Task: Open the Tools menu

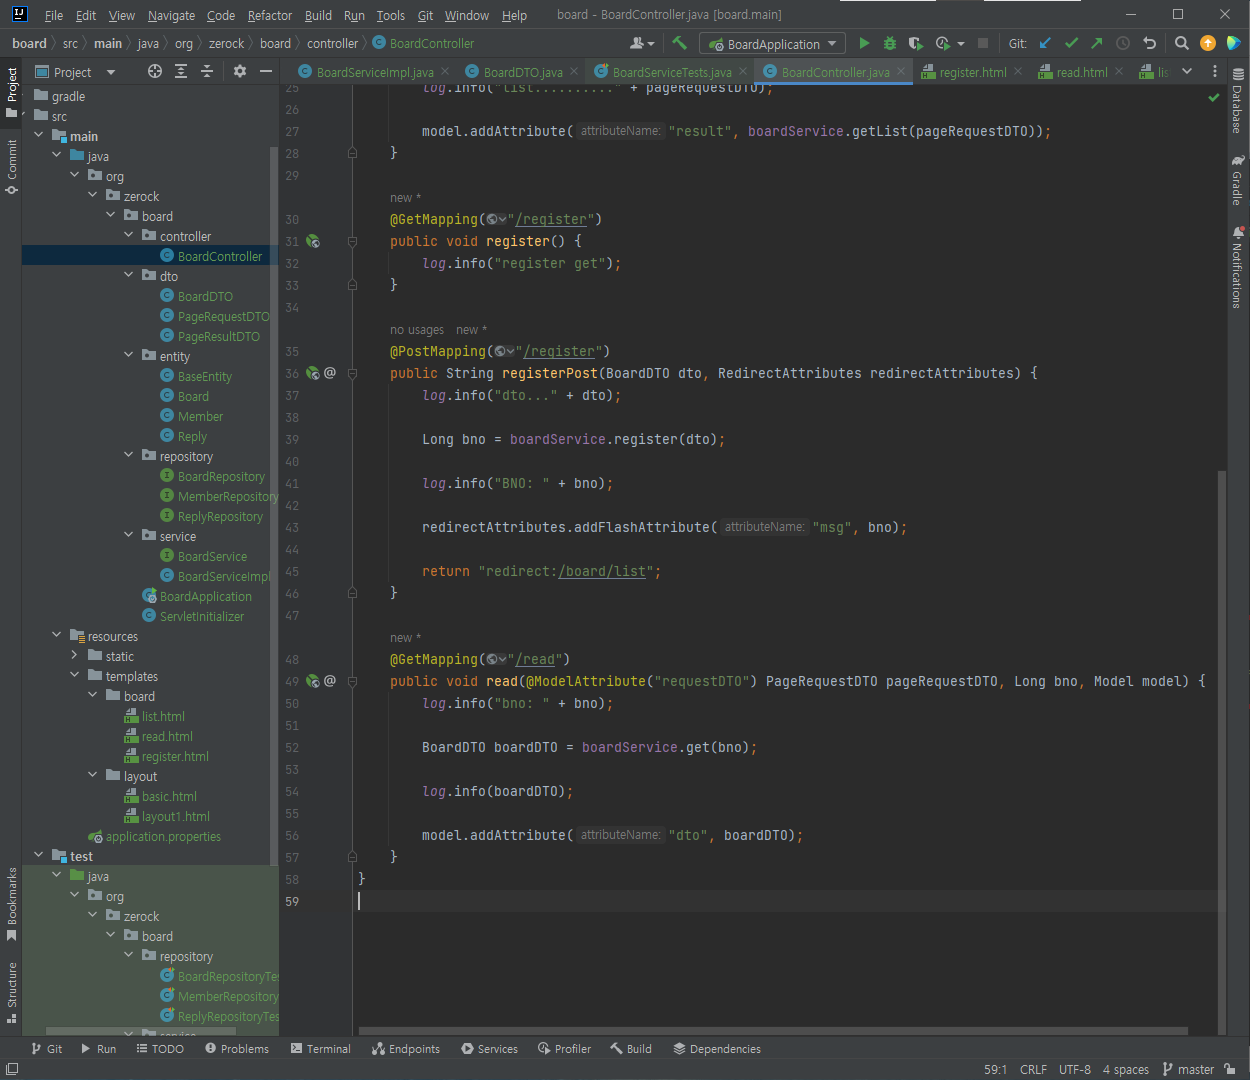Action: (x=390, y=15)
